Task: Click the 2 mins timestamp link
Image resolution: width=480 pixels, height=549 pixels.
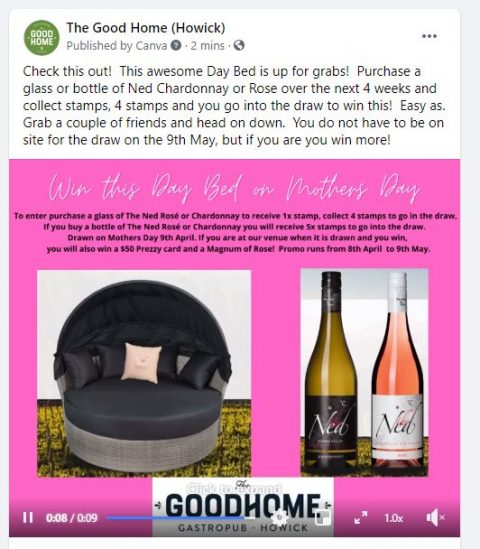Action: (x=207, y=46)
